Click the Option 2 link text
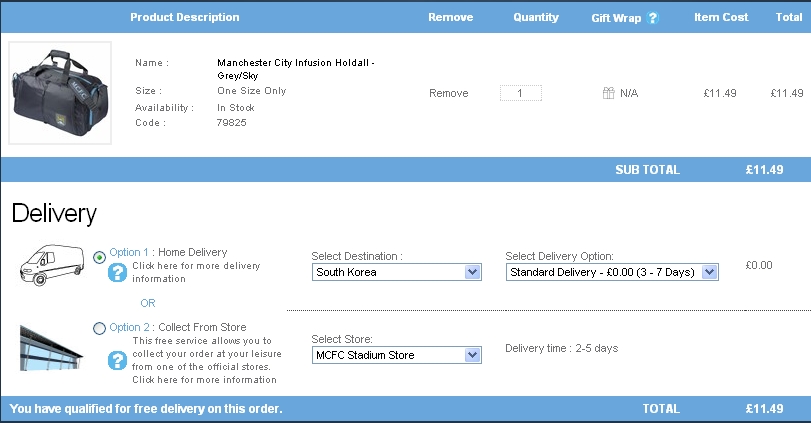 129,327
